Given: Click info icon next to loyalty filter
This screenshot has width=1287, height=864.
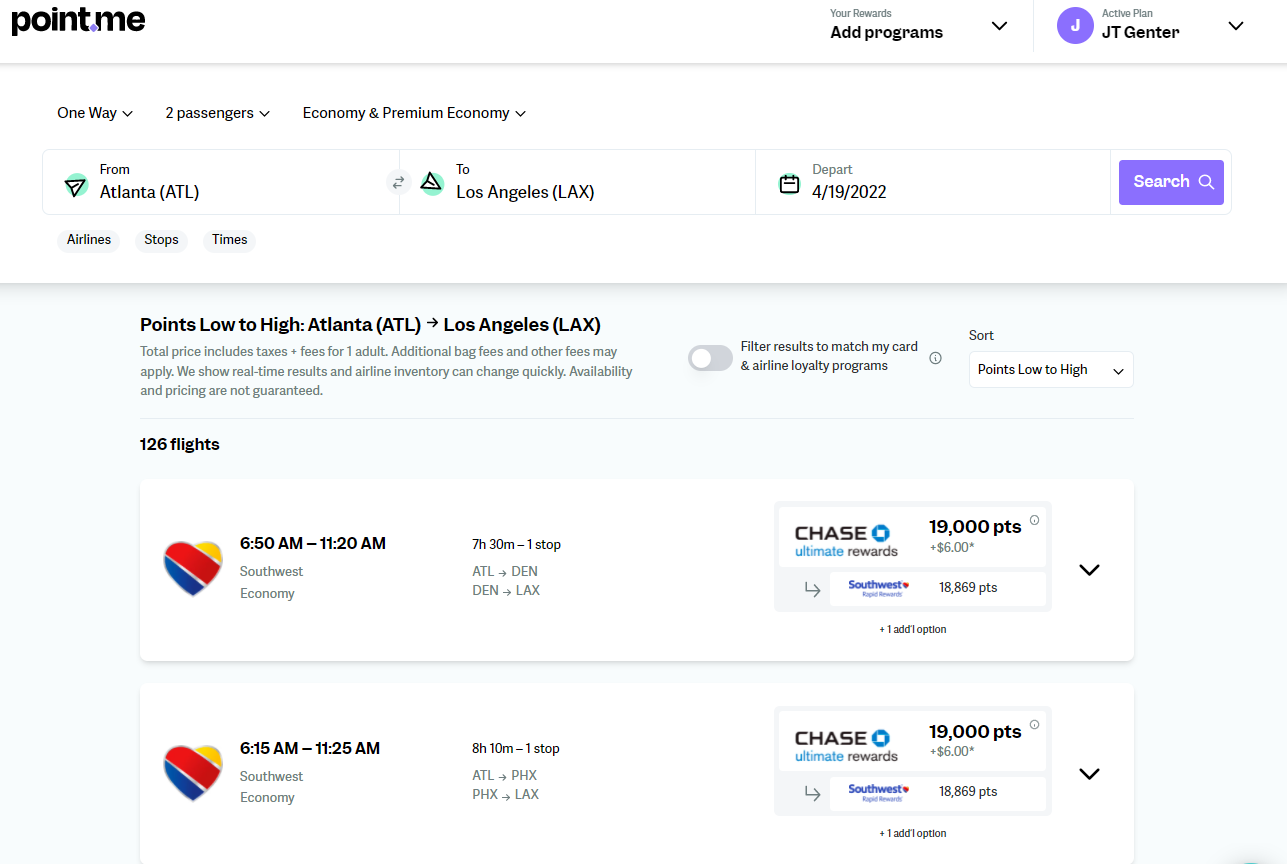Looking at the screenshot, I should 935,358.
